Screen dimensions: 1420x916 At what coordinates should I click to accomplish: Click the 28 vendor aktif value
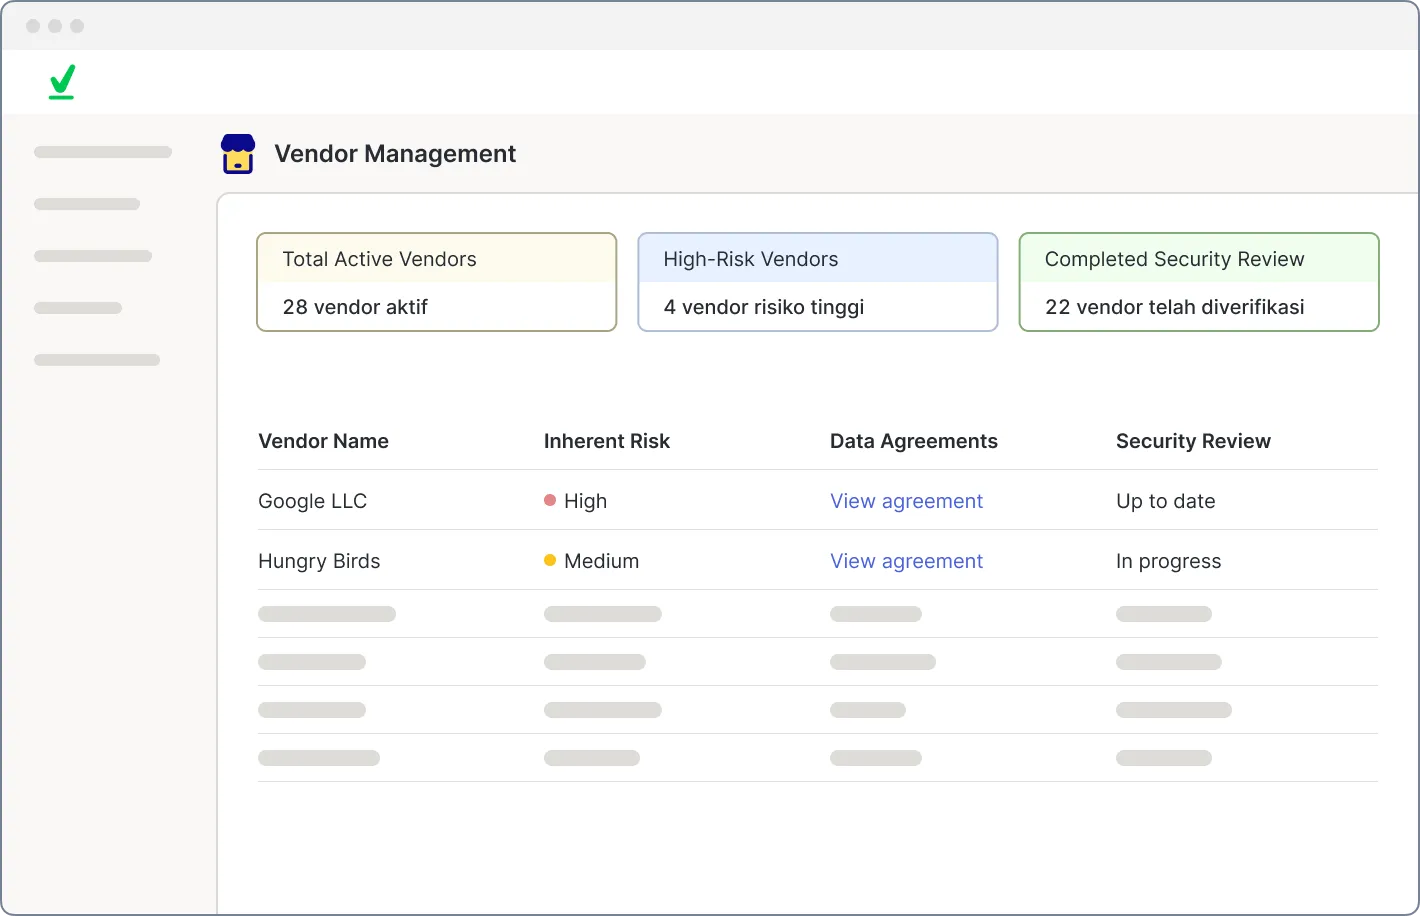click(355, 307)
